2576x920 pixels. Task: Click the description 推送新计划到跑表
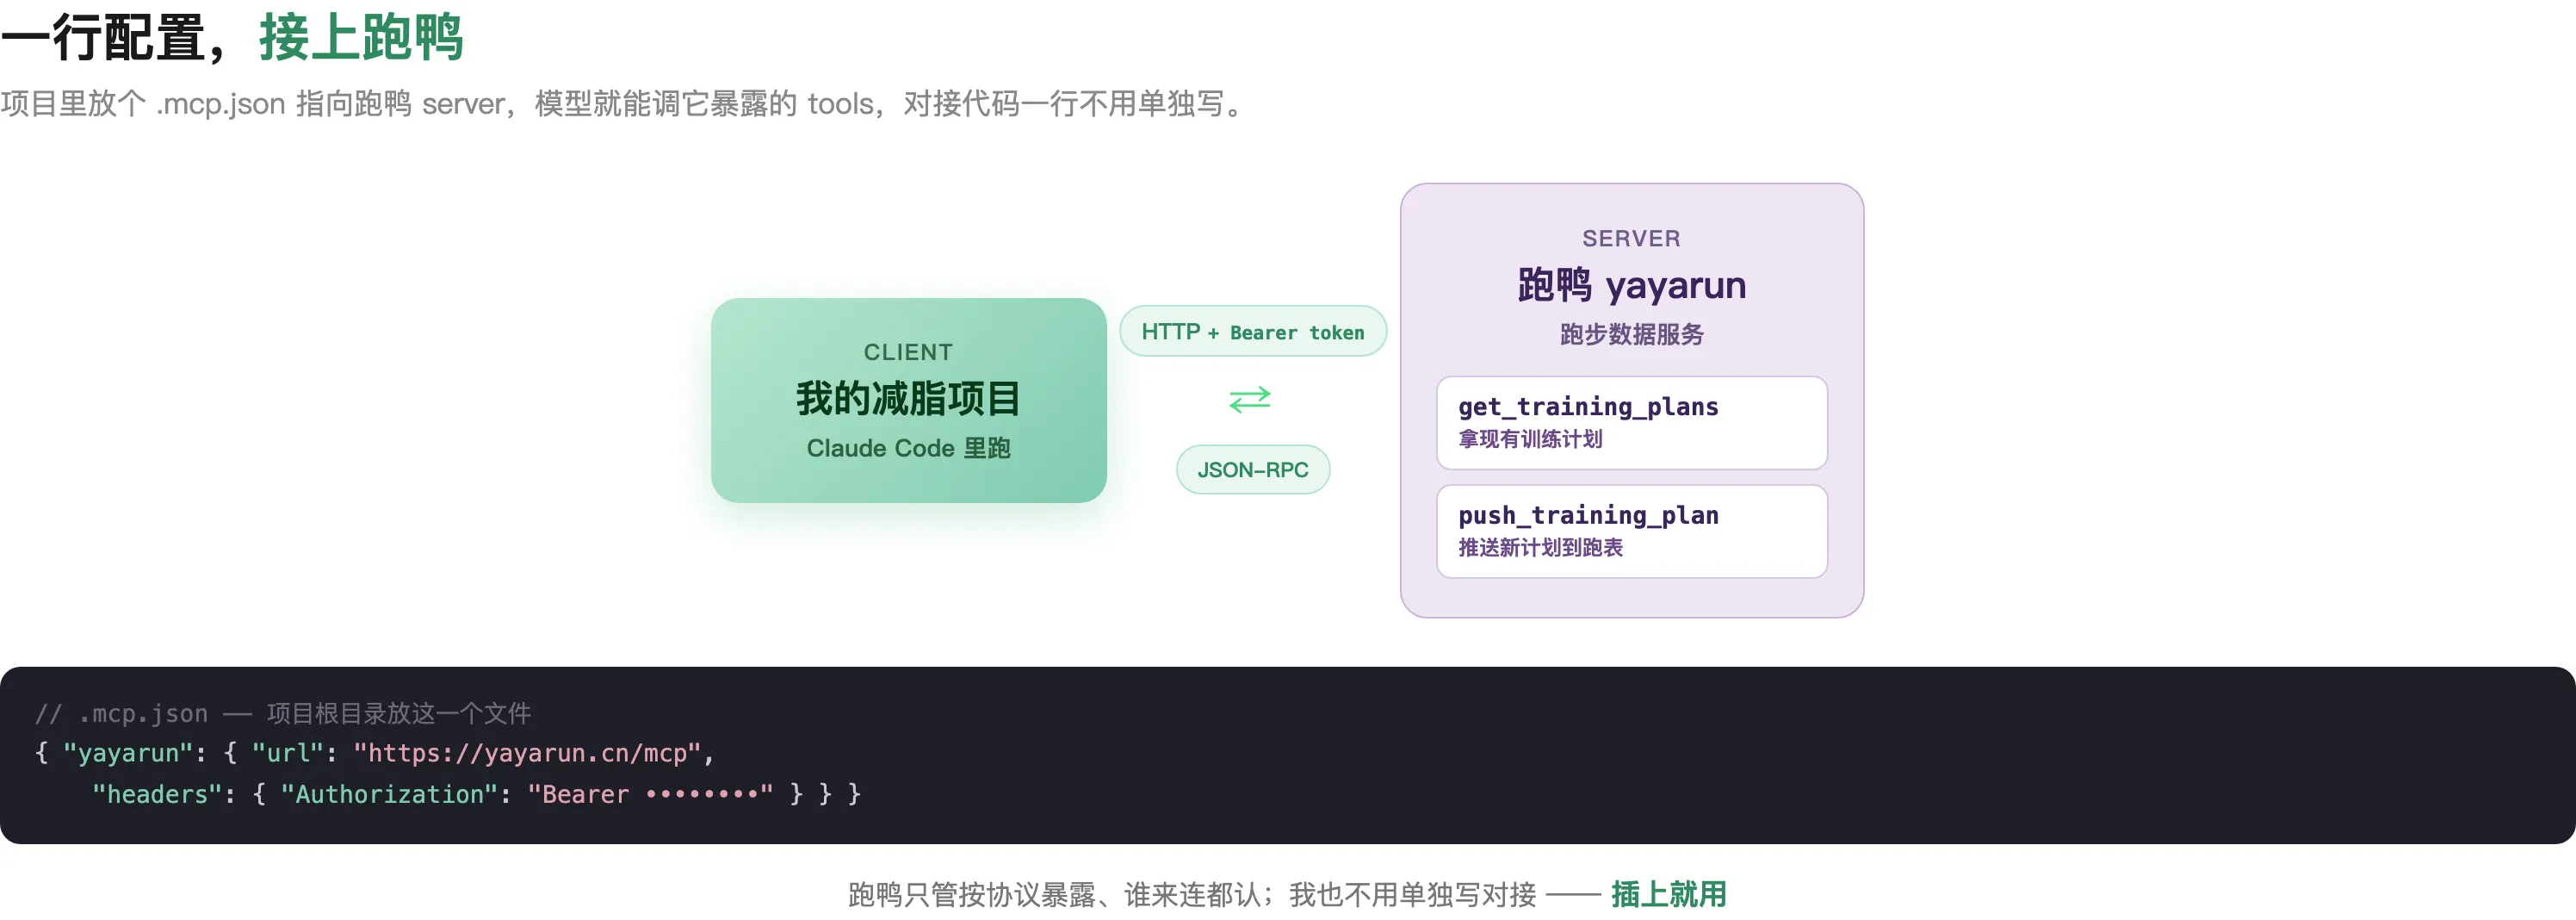(x=1540, y=548)
